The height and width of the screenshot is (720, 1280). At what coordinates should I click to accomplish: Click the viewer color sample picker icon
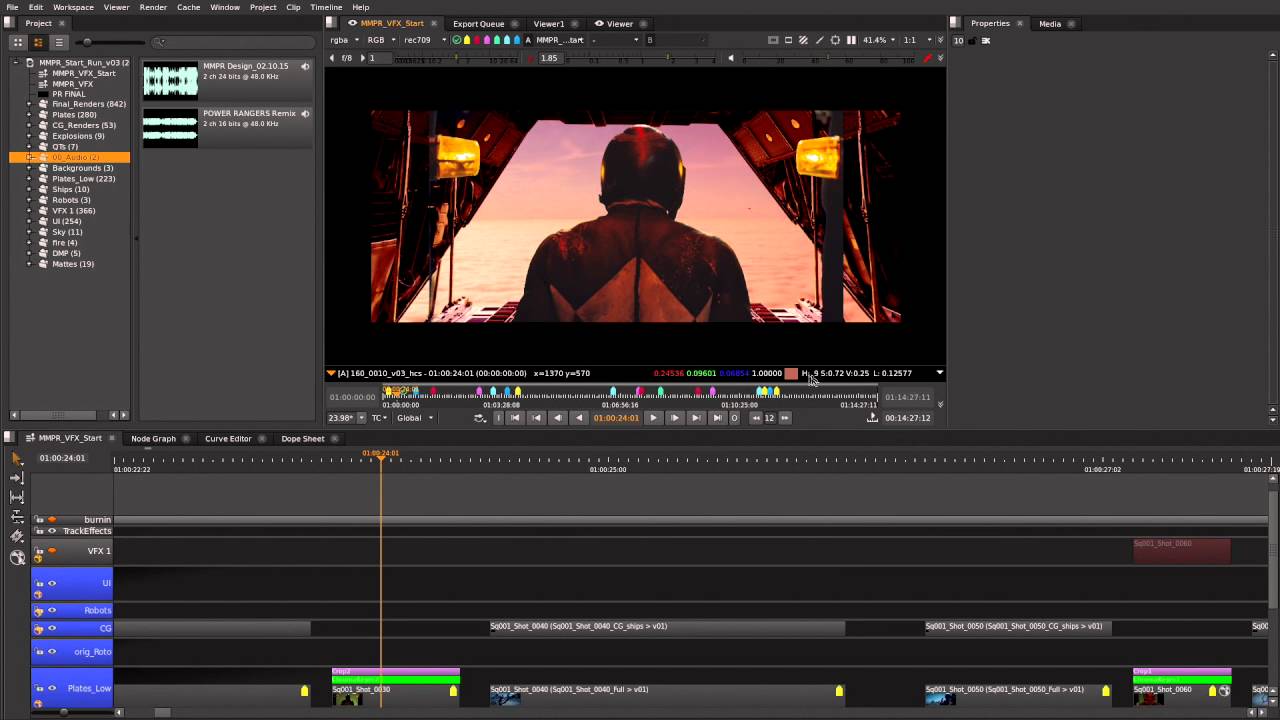click(819, 40)
